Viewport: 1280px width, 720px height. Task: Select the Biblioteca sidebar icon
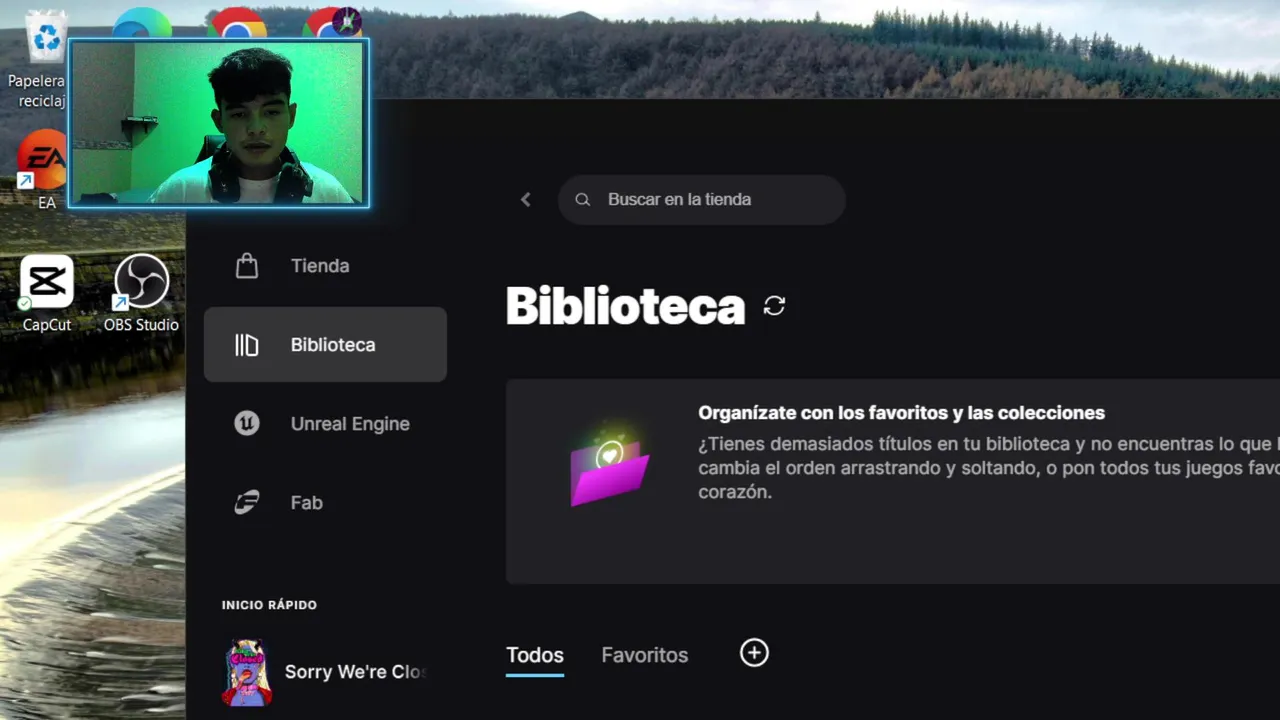point(247,345)
